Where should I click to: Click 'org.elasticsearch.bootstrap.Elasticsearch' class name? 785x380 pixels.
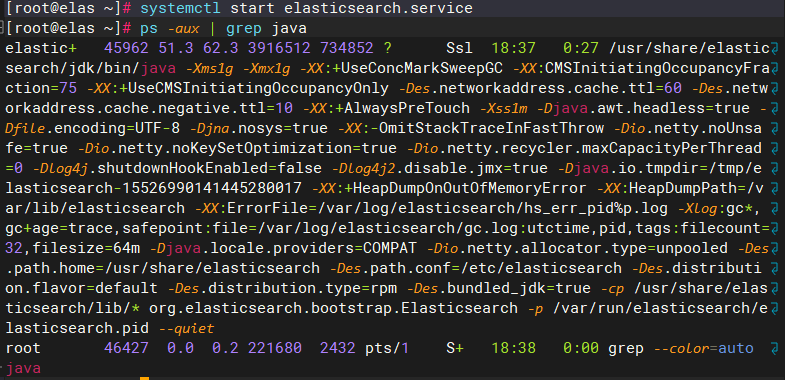click(x=332, y=308)
